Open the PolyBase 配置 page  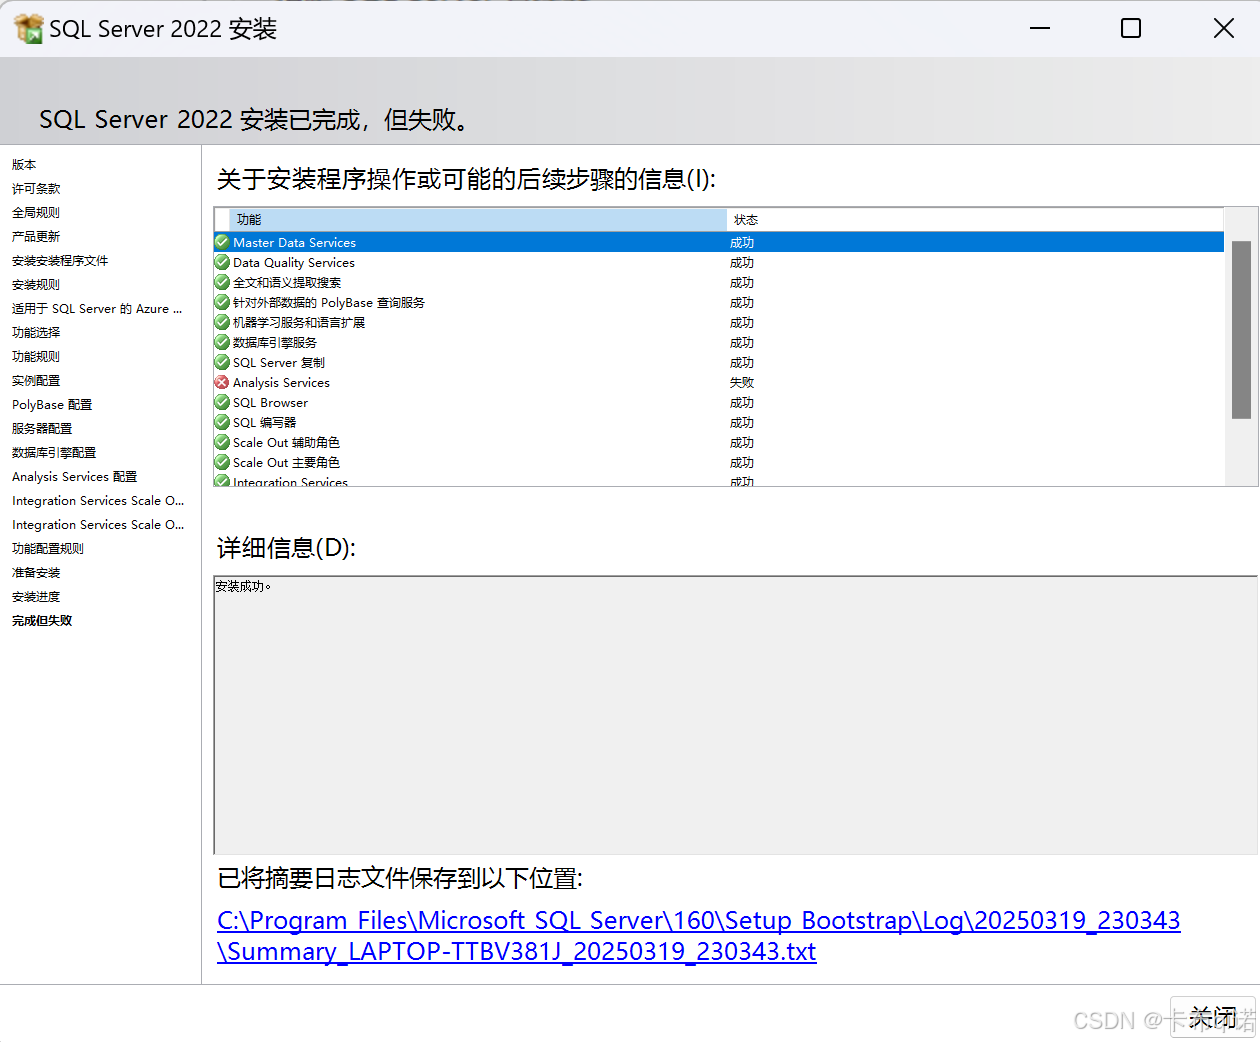click(51, 404)
